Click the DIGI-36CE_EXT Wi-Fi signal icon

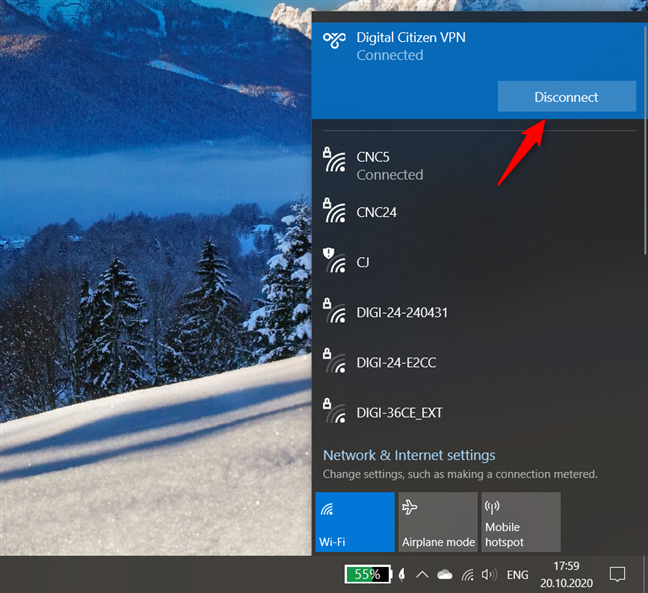334,411
